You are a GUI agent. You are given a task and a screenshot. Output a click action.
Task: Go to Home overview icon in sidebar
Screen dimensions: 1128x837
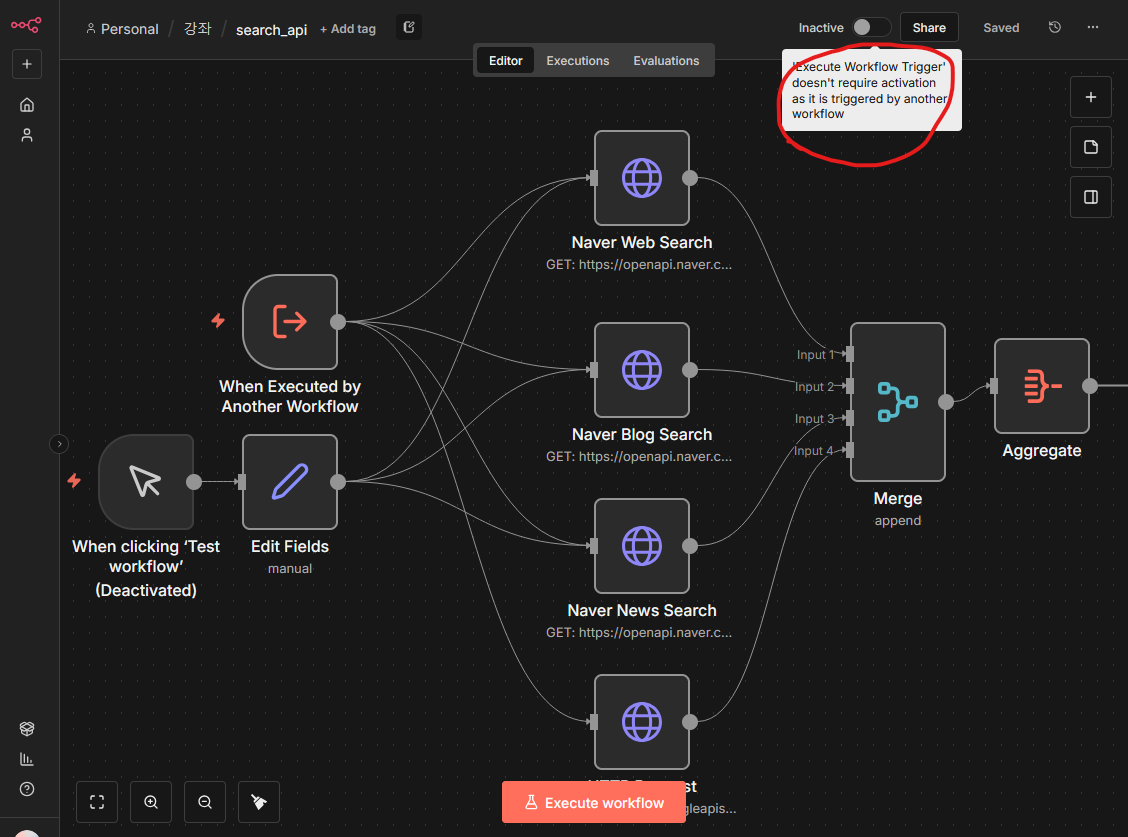[27, 105]
